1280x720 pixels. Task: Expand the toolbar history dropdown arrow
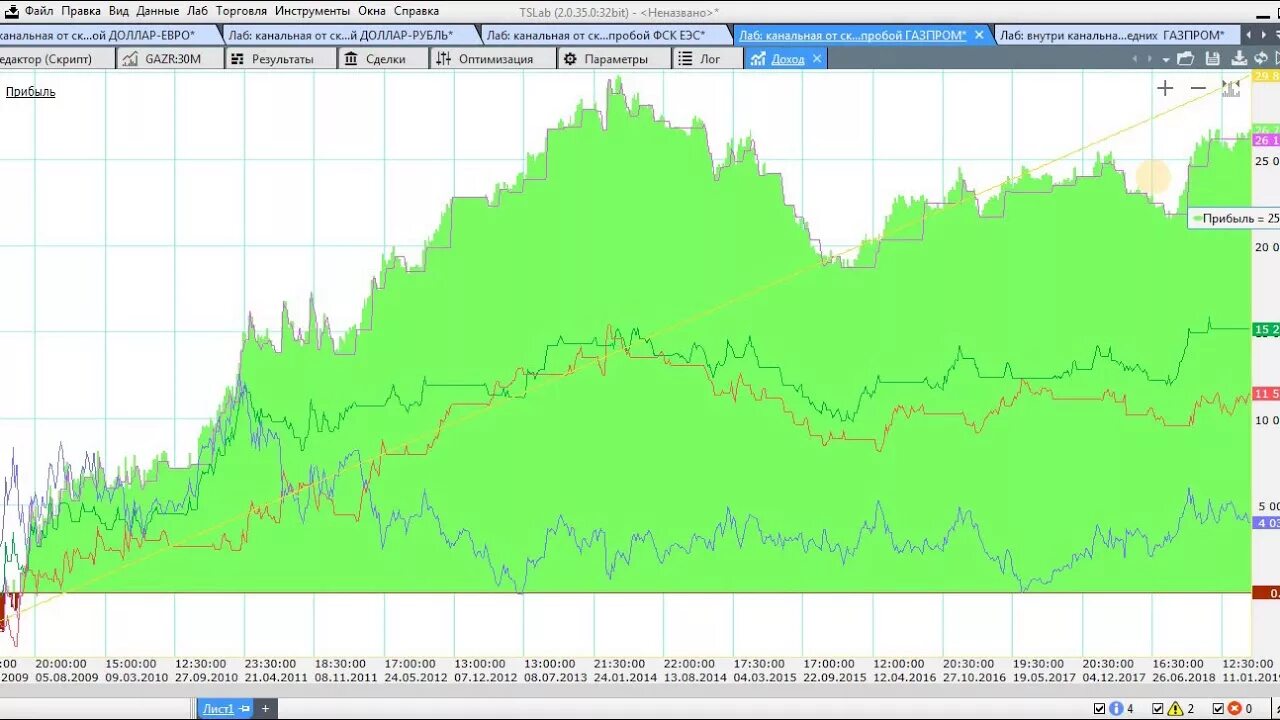pos(1167,59)
